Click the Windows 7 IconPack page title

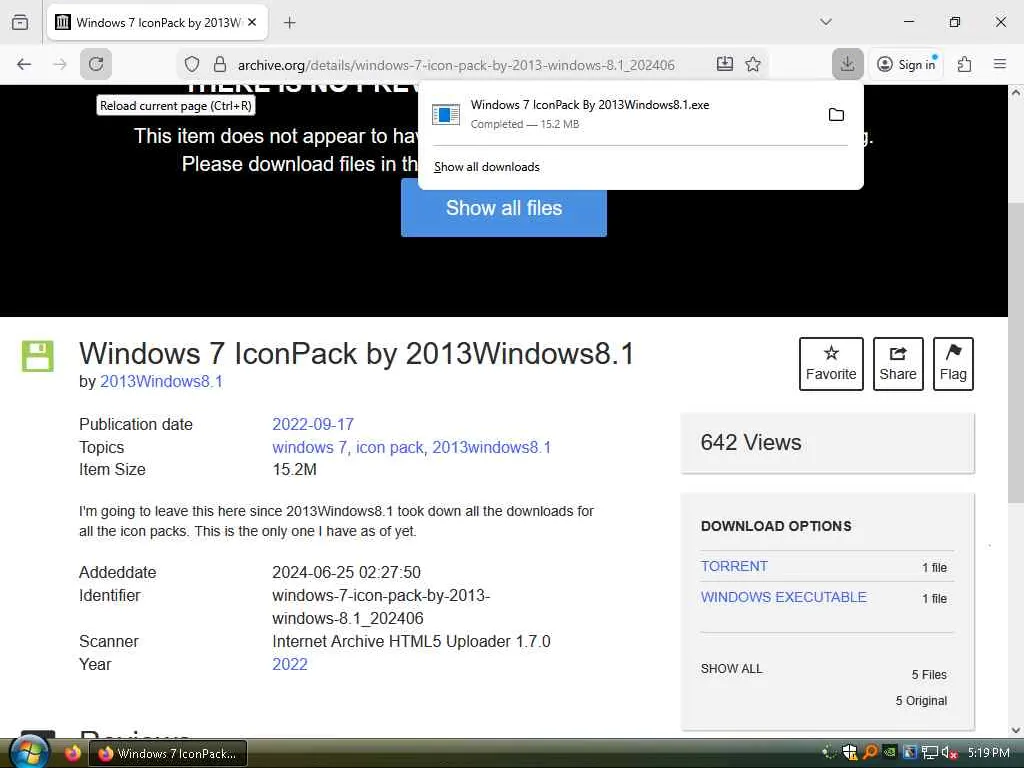[x=357, y=353]
